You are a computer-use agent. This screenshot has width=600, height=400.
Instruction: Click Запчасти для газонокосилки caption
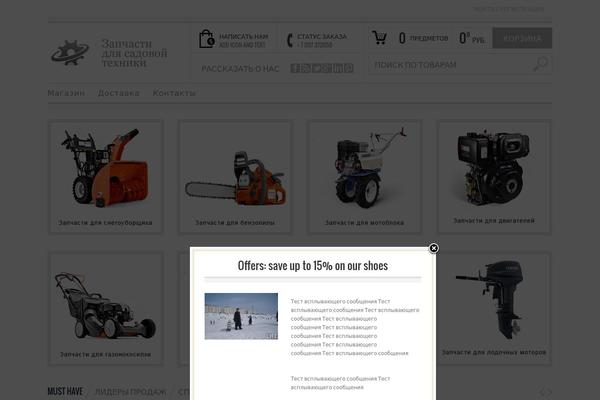(x=105, y=354)
